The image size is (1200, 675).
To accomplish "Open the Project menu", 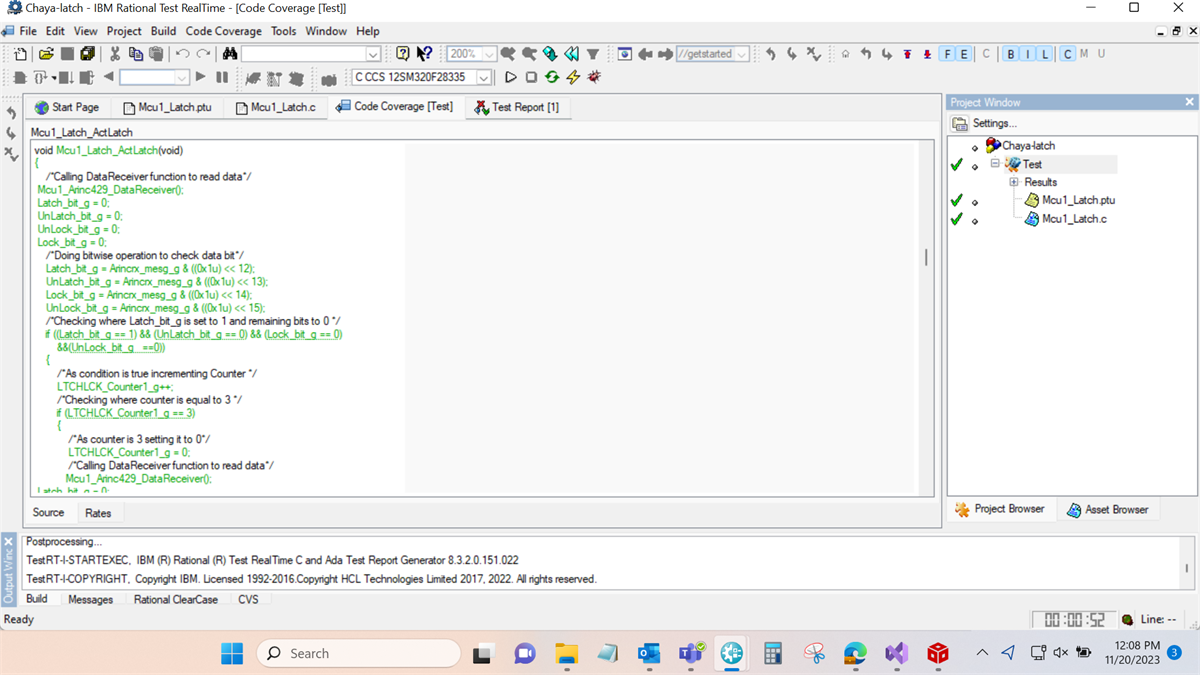I will [124, 31].
